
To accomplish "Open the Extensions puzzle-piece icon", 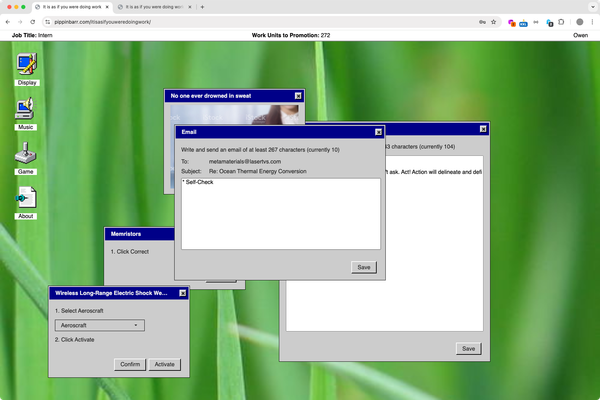I will (x=561, y=22).
